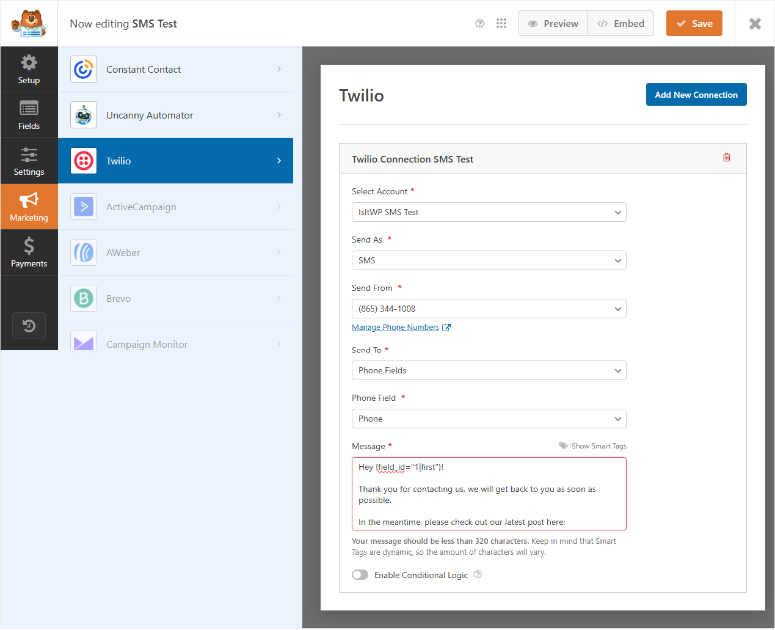Expand Uncanny Automator row chevron
The height and width of the screenshot is (630, 775).
pos(279,115)
